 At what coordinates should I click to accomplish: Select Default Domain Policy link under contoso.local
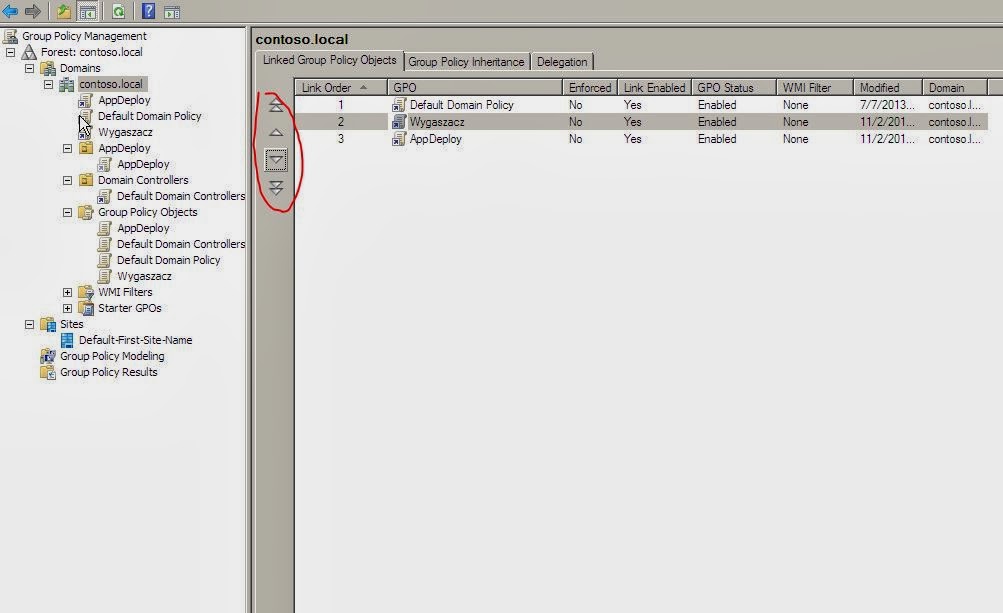150,116
